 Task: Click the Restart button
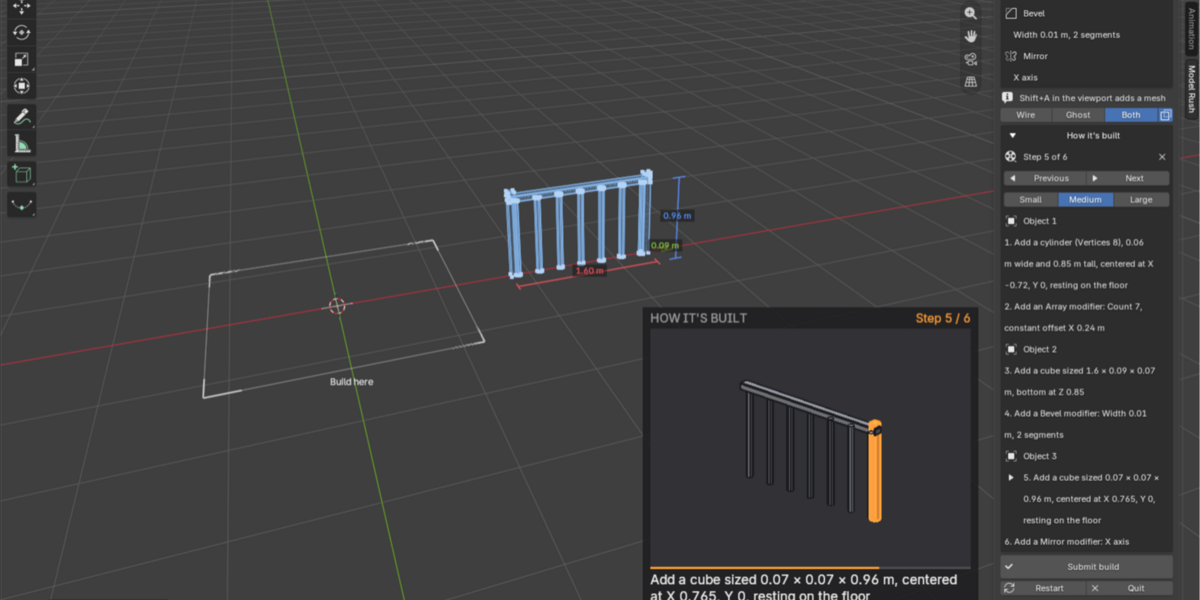coord(1043,589)
